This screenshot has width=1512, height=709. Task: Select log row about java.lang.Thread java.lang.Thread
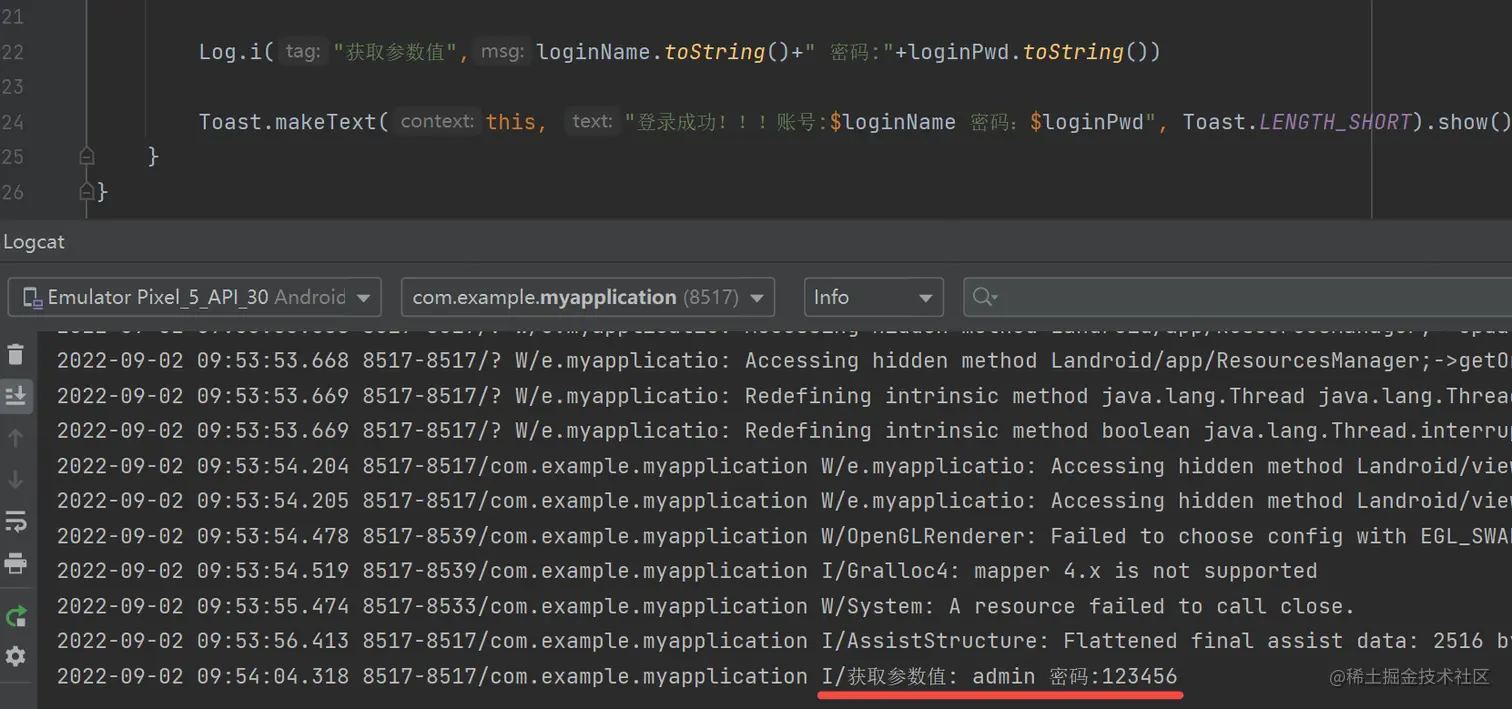784,396
